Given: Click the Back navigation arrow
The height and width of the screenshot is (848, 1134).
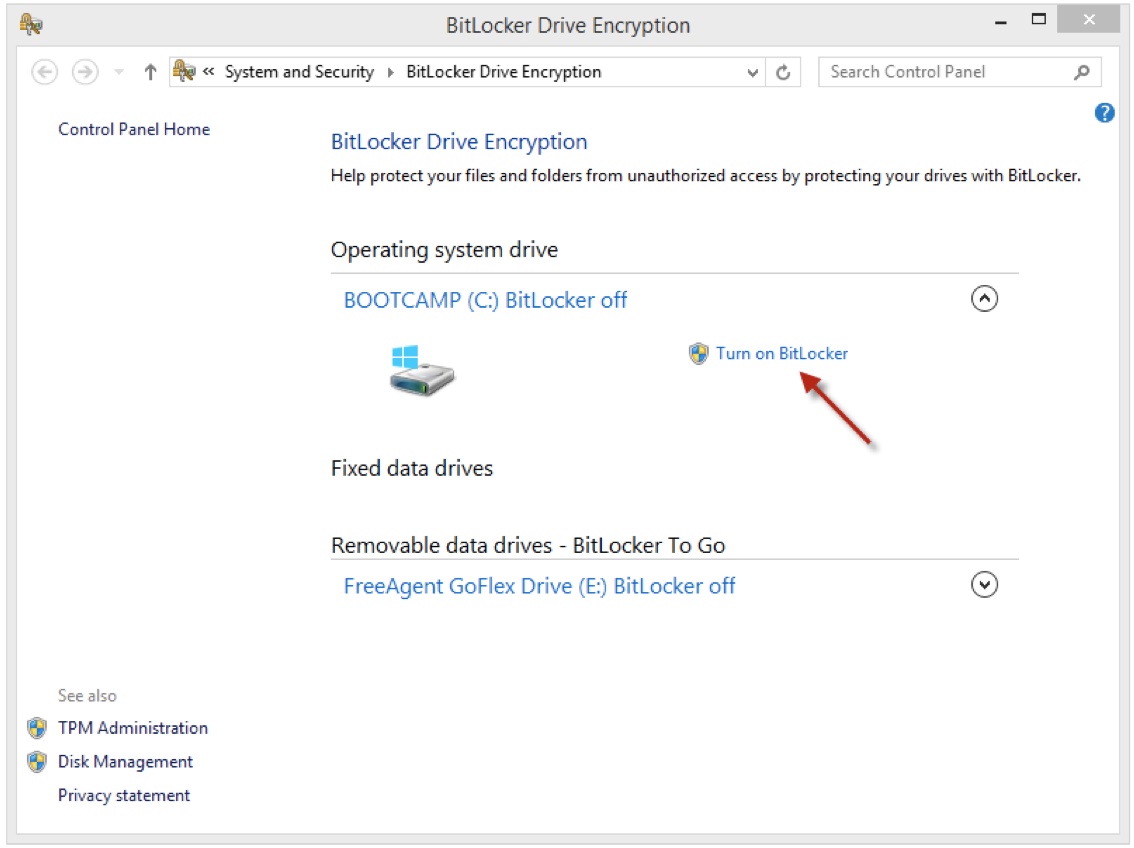Looking at the screenshot, I should click(x=45, y=72).
